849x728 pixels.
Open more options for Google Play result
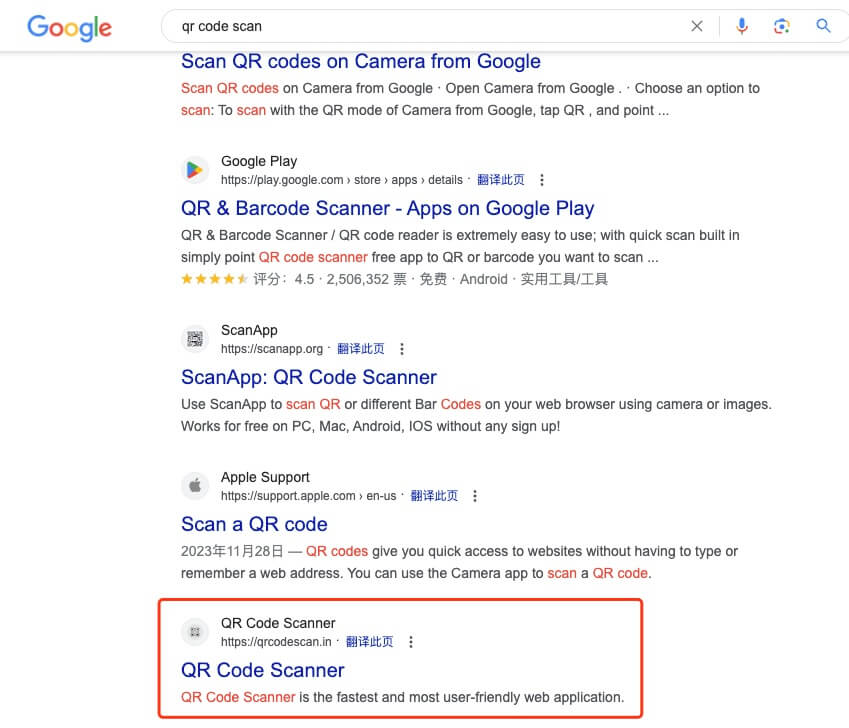pos(542,180)
